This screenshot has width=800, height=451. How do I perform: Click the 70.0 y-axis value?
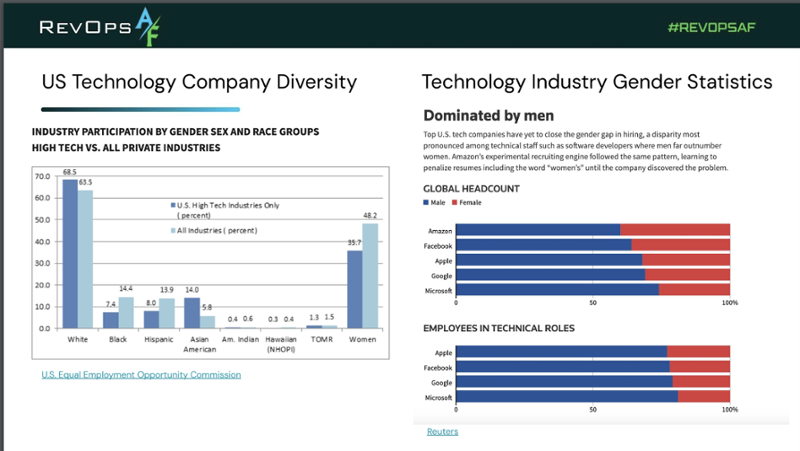click(42, 177)
